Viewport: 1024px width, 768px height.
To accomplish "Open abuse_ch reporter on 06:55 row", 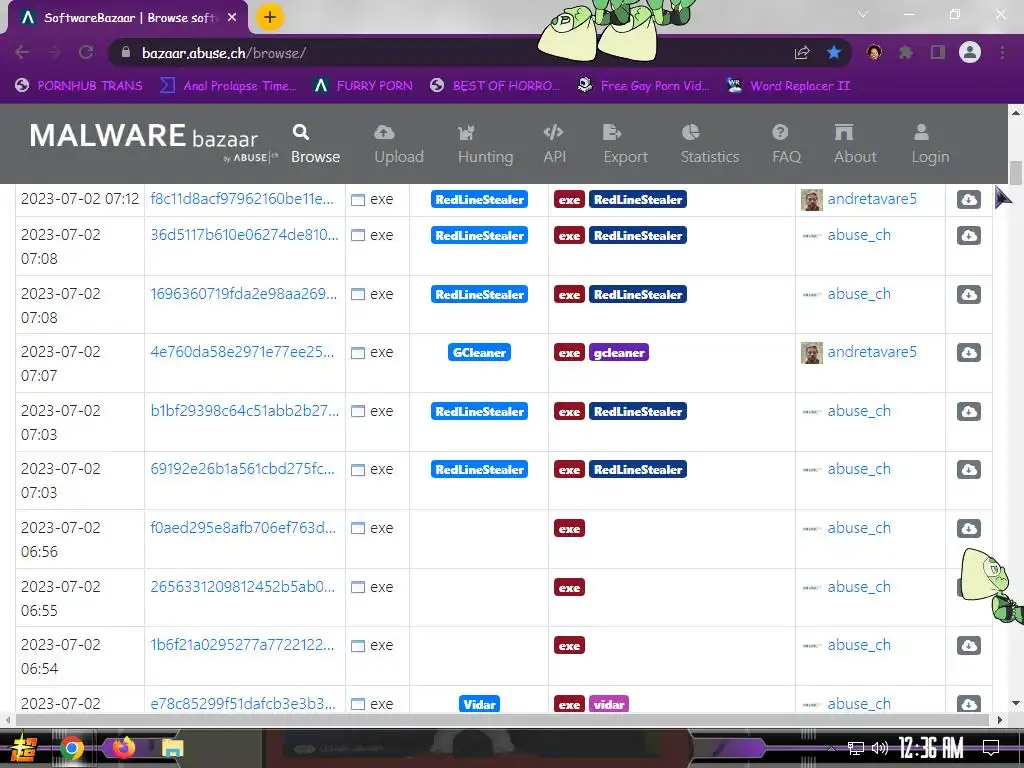I will click(x=859, y=586).
